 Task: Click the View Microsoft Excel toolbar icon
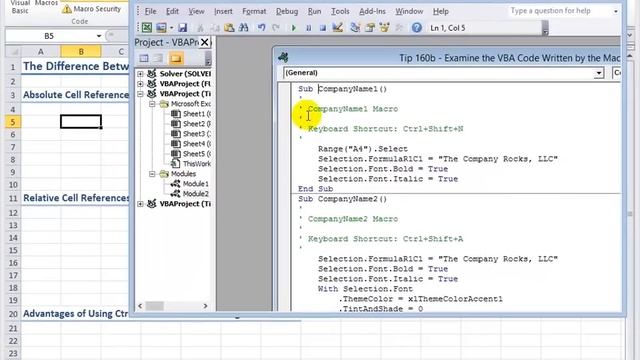pos(147,28)
